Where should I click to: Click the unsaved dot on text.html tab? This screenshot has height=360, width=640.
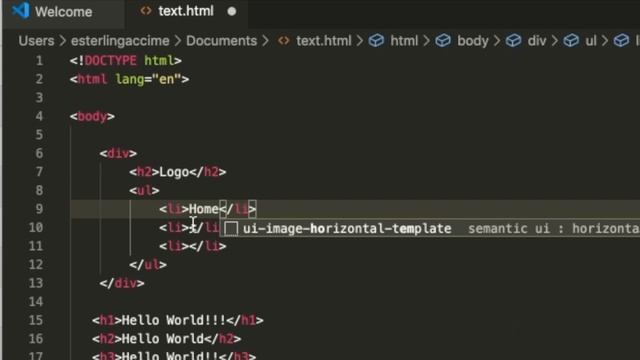click(232, 11)
